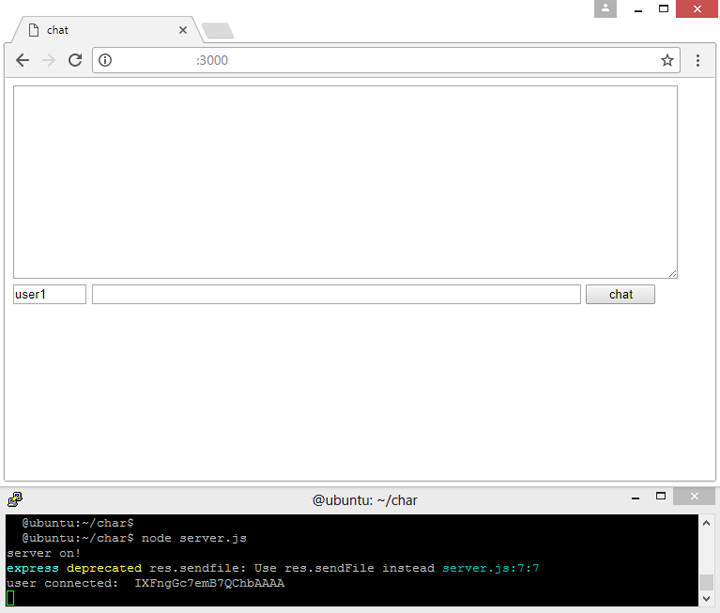Select the "chat" browser tab

[x=100, y=30]
